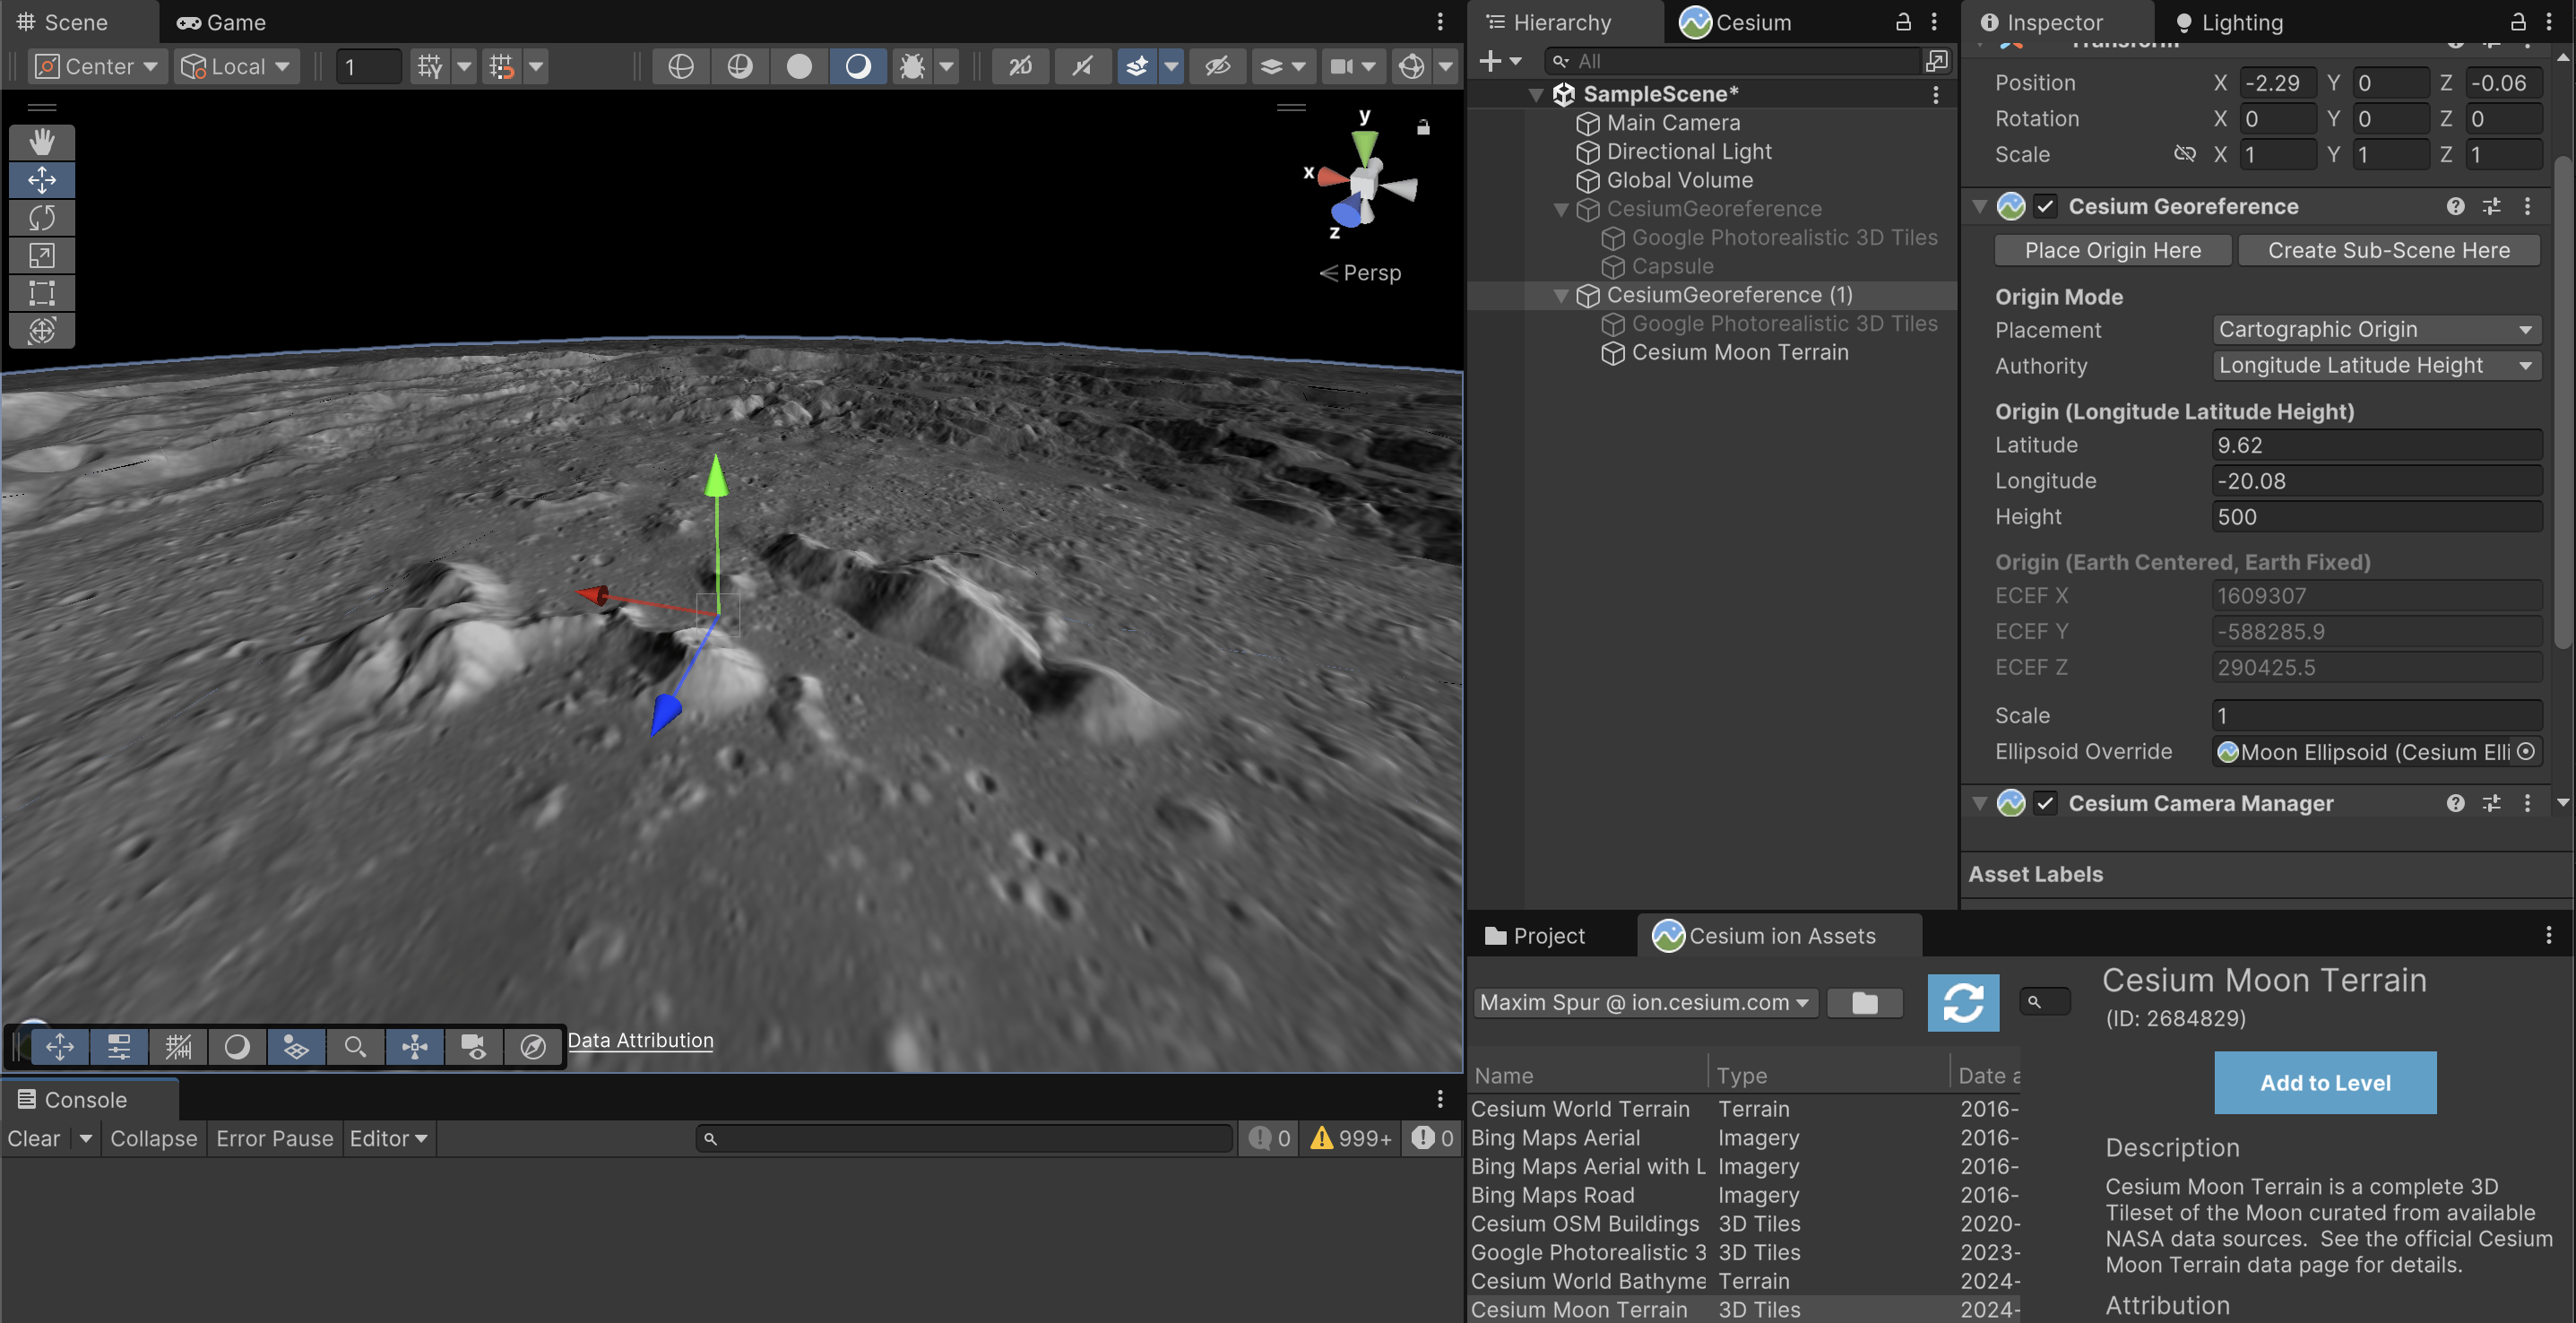The image size is (2576, 1323).
Task: Click Create Sub-Scene Here button
Action: [x=2388, y=251]
